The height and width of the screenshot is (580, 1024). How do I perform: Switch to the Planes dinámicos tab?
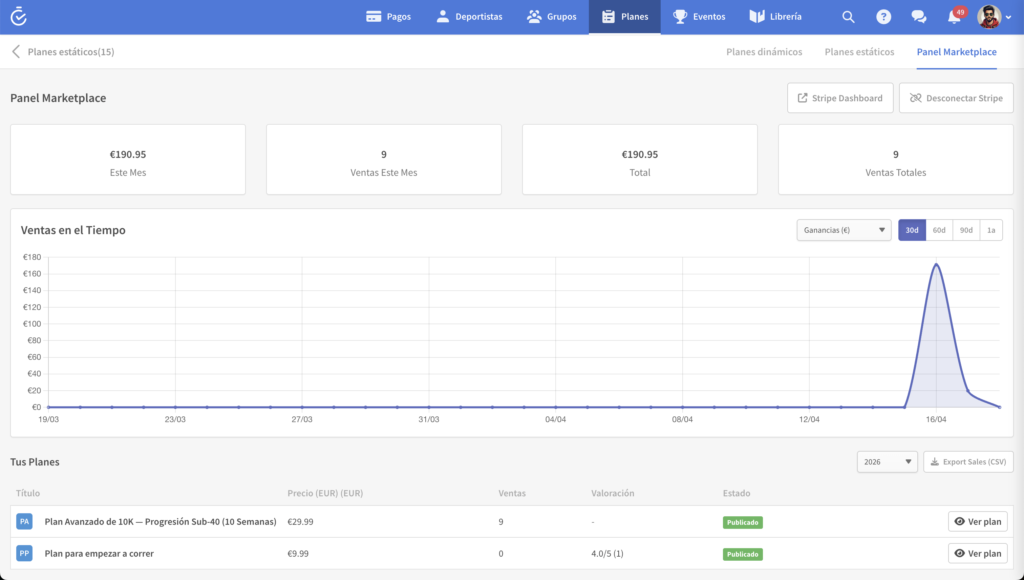pos(764,52)
